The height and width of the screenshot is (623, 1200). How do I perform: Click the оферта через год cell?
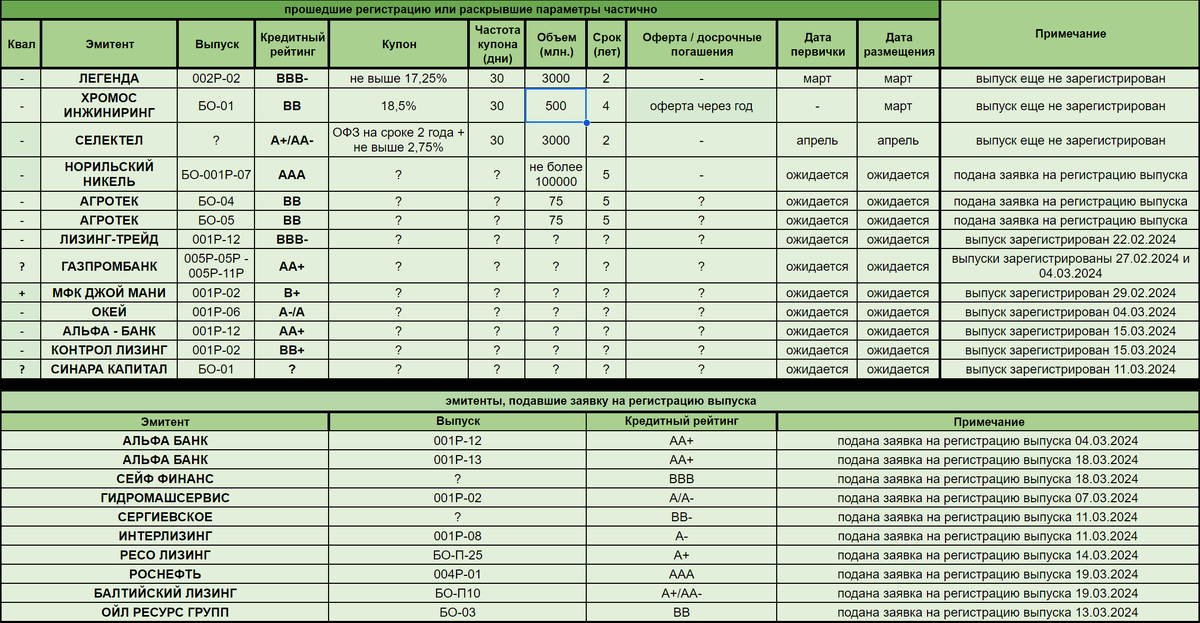tap(701, 105)
